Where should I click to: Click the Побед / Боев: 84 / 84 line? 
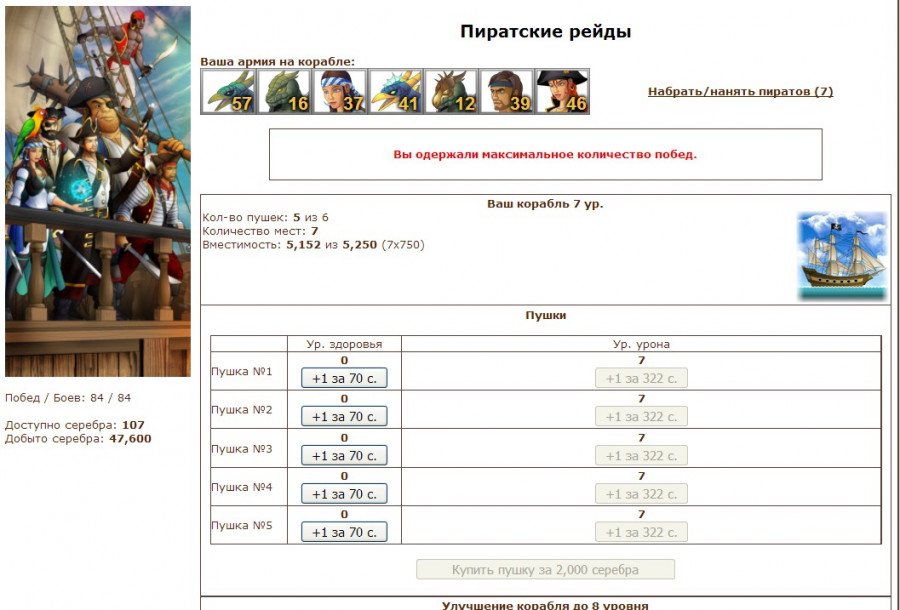tap(68, 398)
